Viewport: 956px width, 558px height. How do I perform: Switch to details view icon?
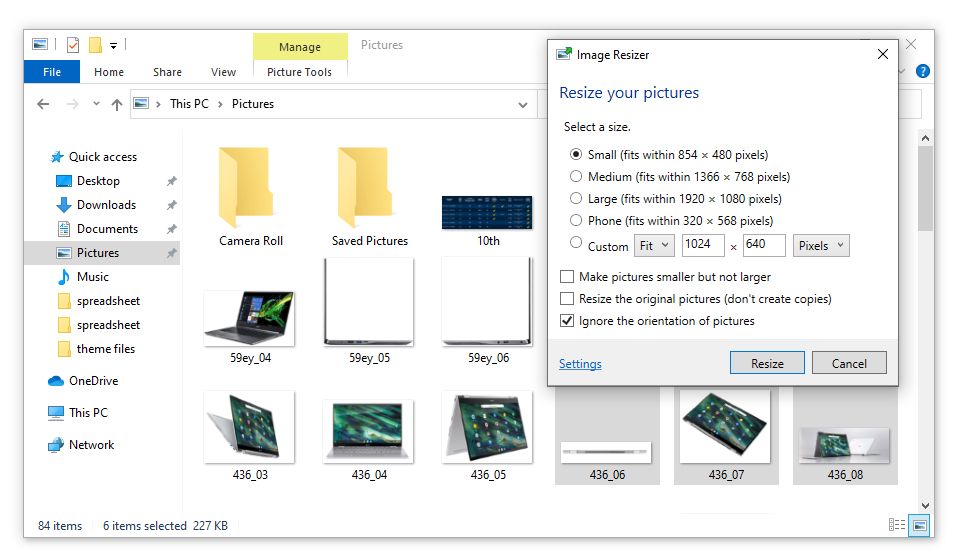pyautogui.click(x=897, y=525)
